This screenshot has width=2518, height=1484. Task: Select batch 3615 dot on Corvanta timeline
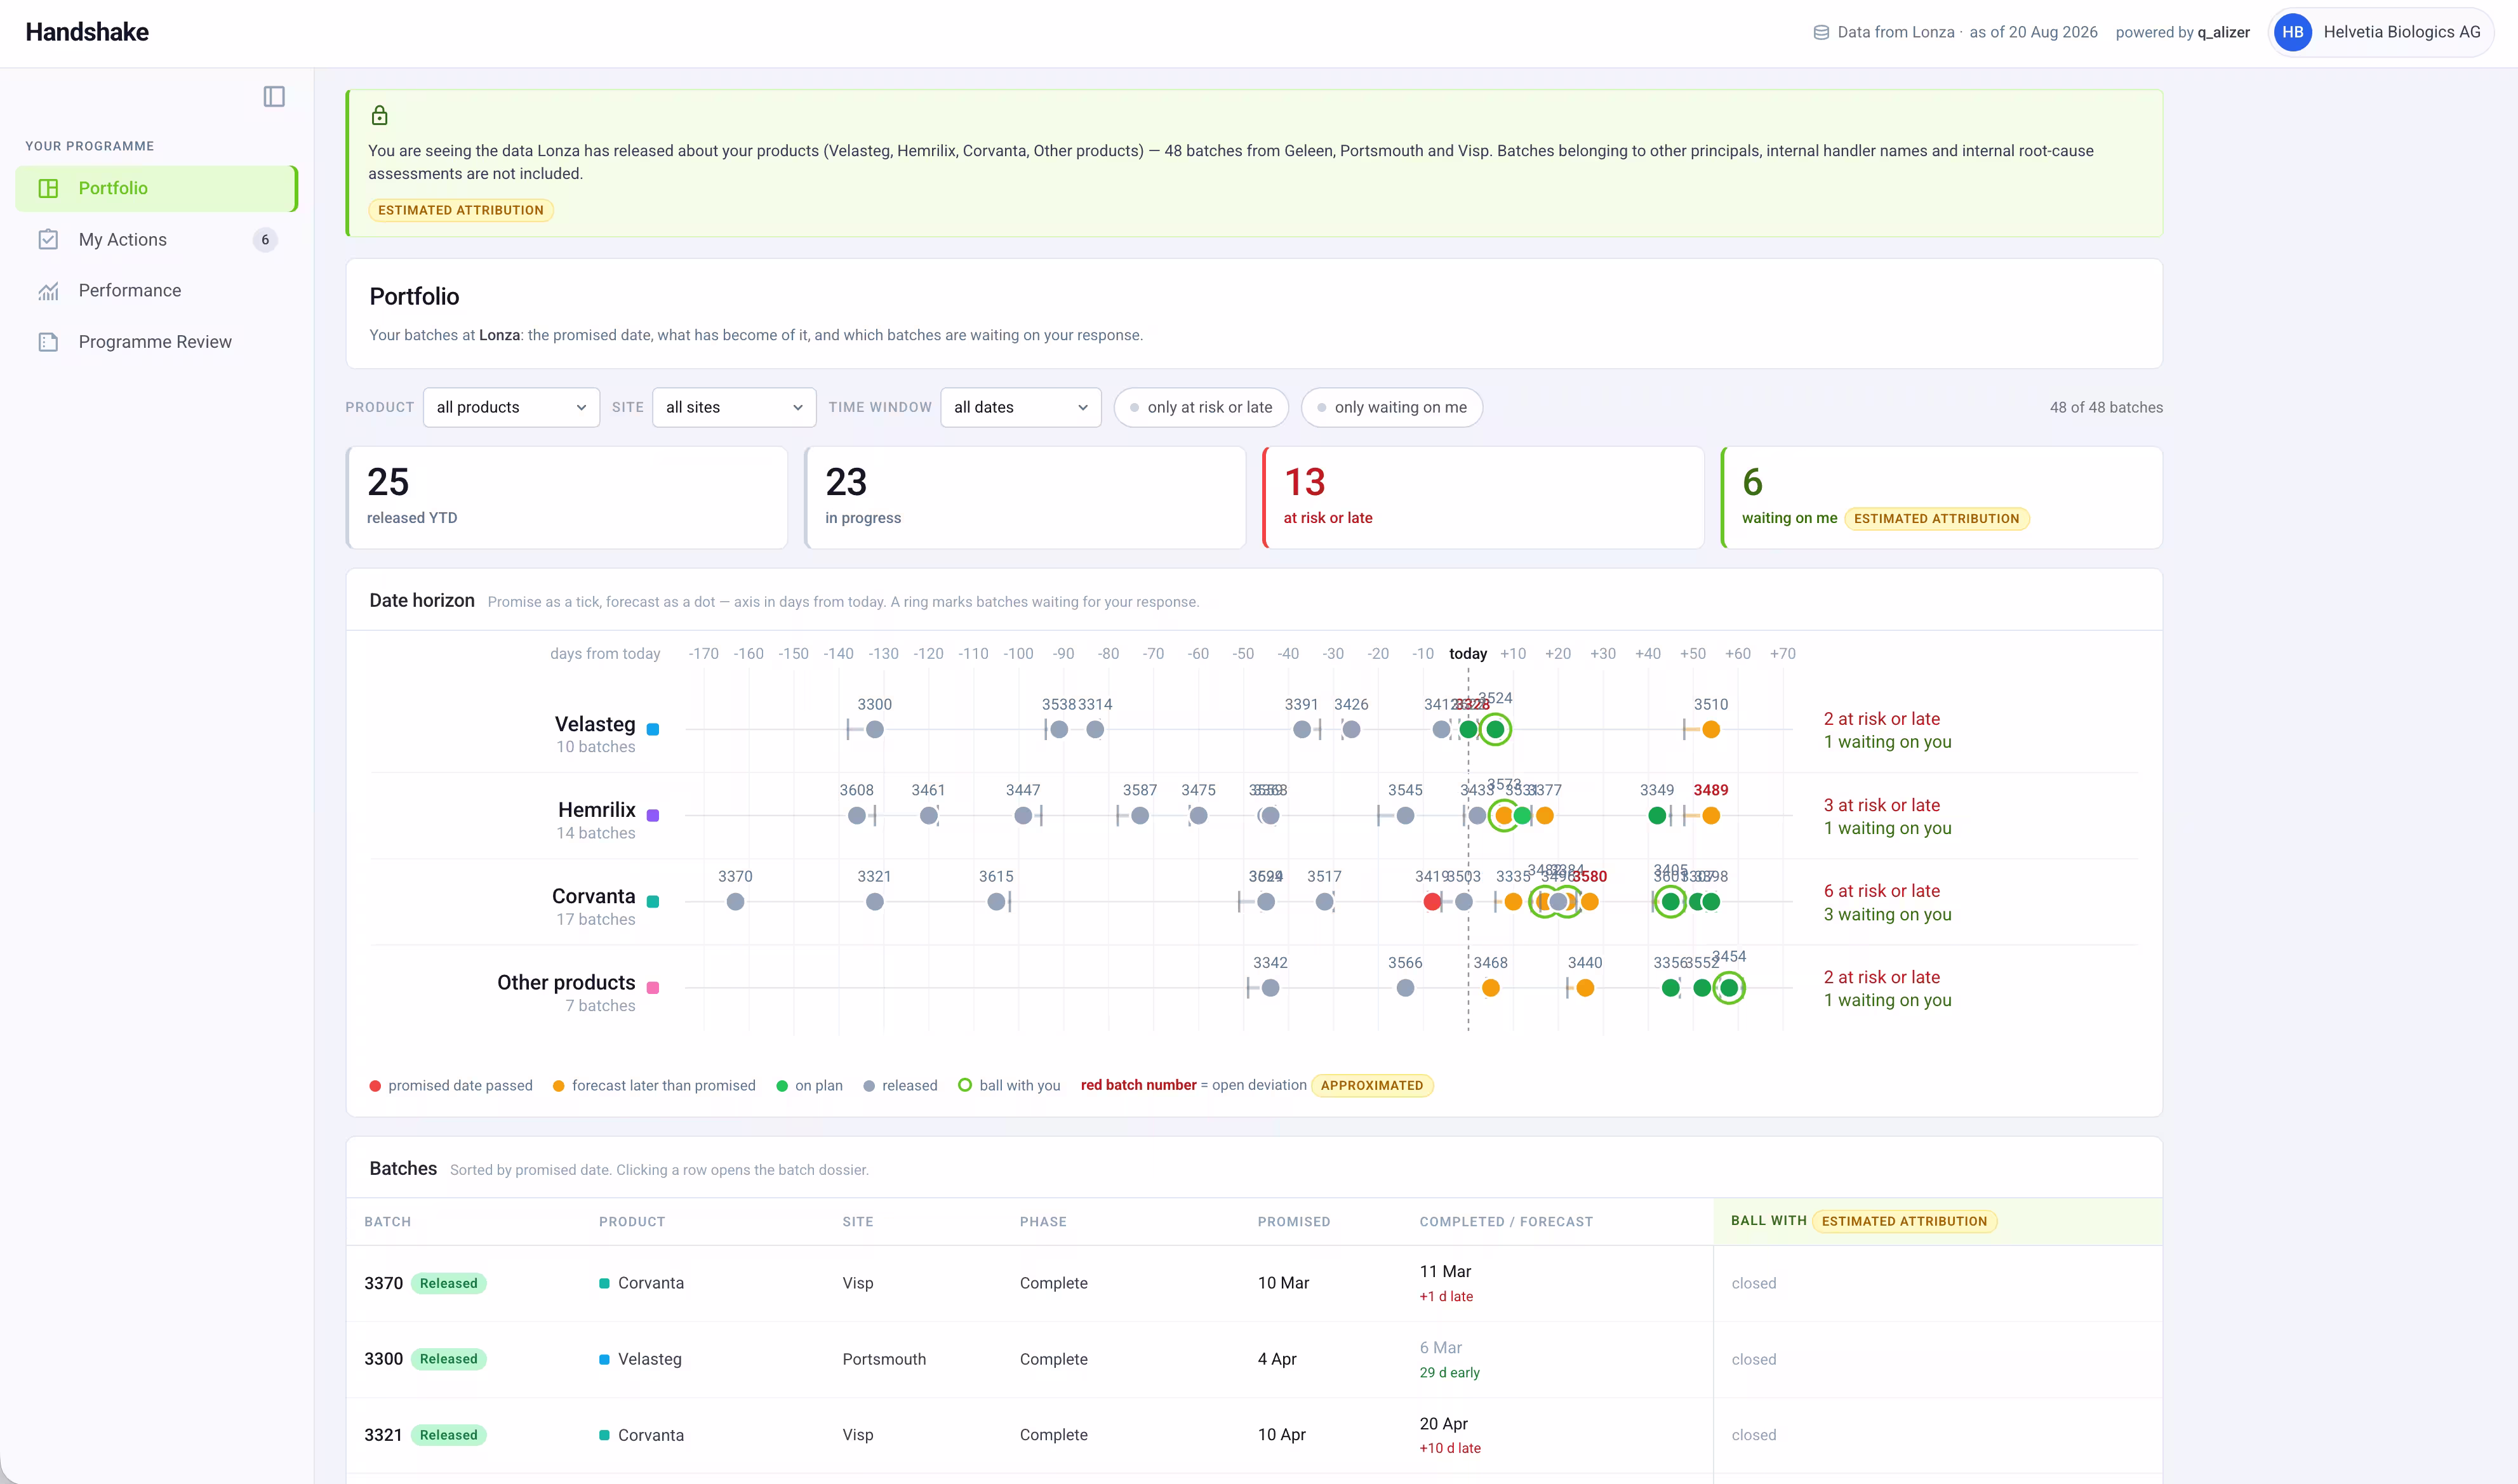click(x=996, y=902)
